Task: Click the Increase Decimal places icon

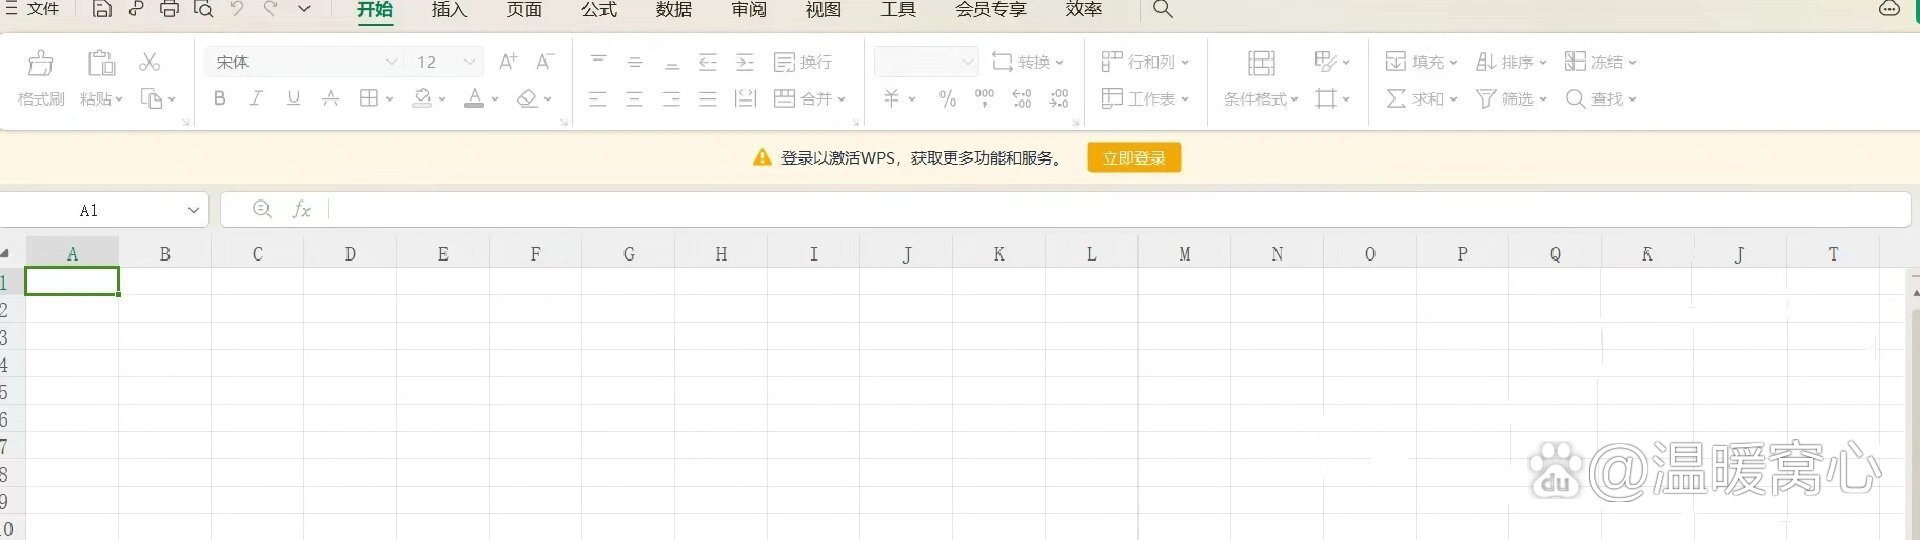Action: click(1021, 98)
